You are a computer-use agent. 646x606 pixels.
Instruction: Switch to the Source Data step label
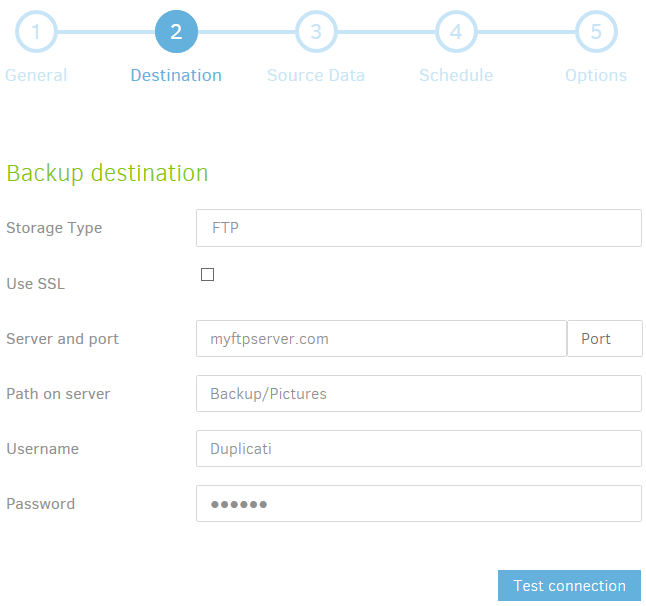click(x=316, y=76)
